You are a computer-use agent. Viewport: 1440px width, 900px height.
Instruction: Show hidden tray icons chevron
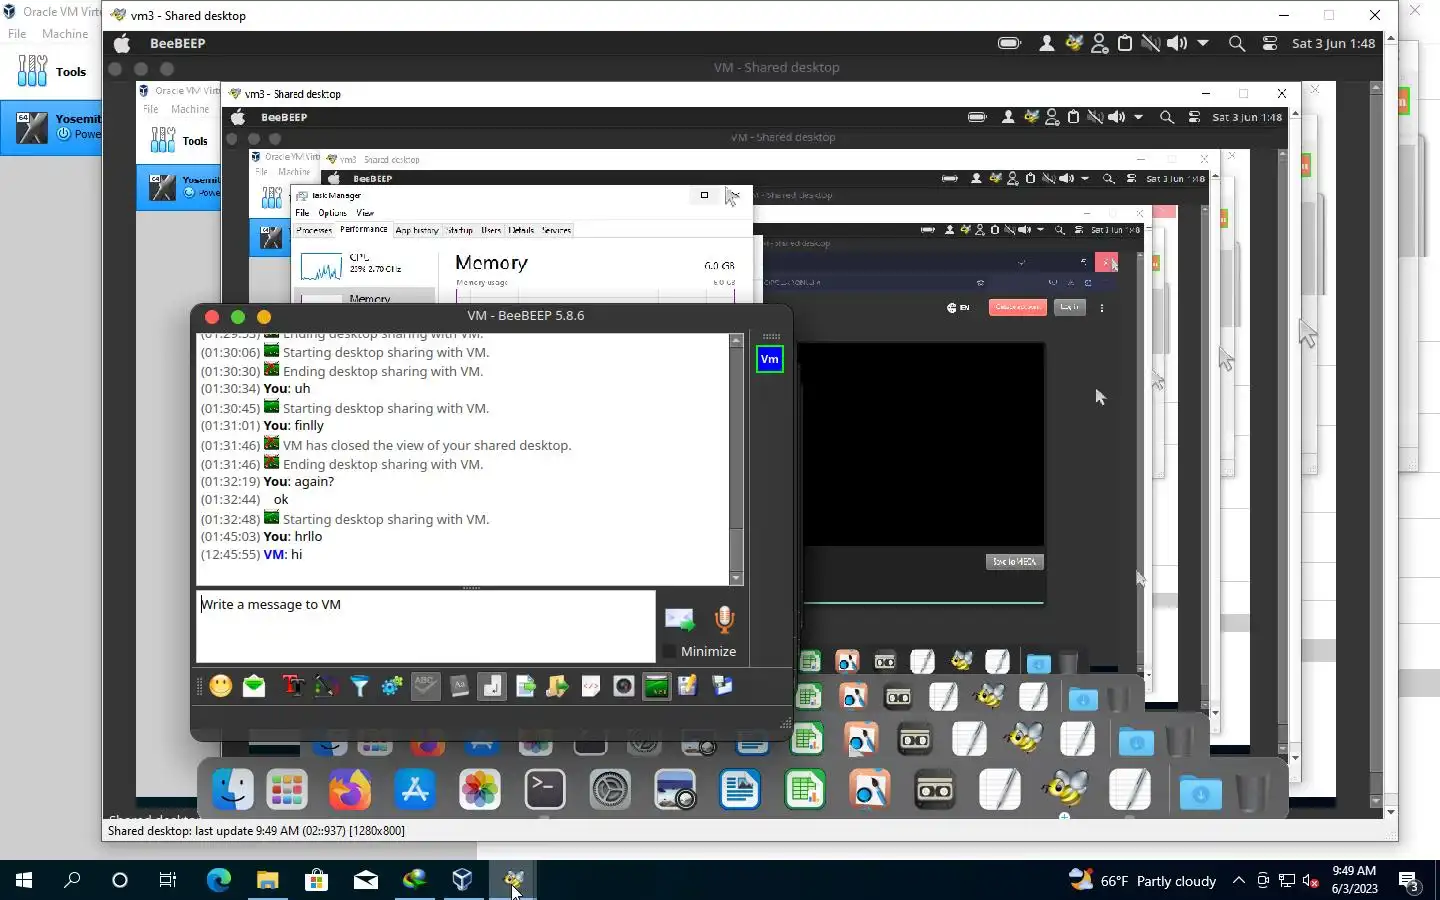[1238, 880]
